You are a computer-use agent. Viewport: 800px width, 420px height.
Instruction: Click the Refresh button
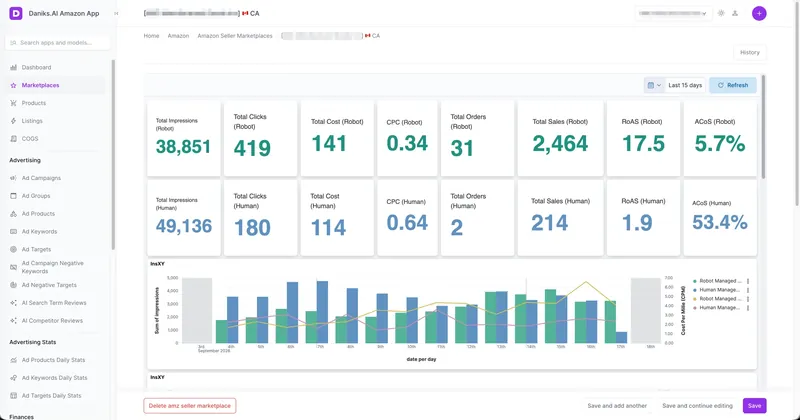[733, 85]
